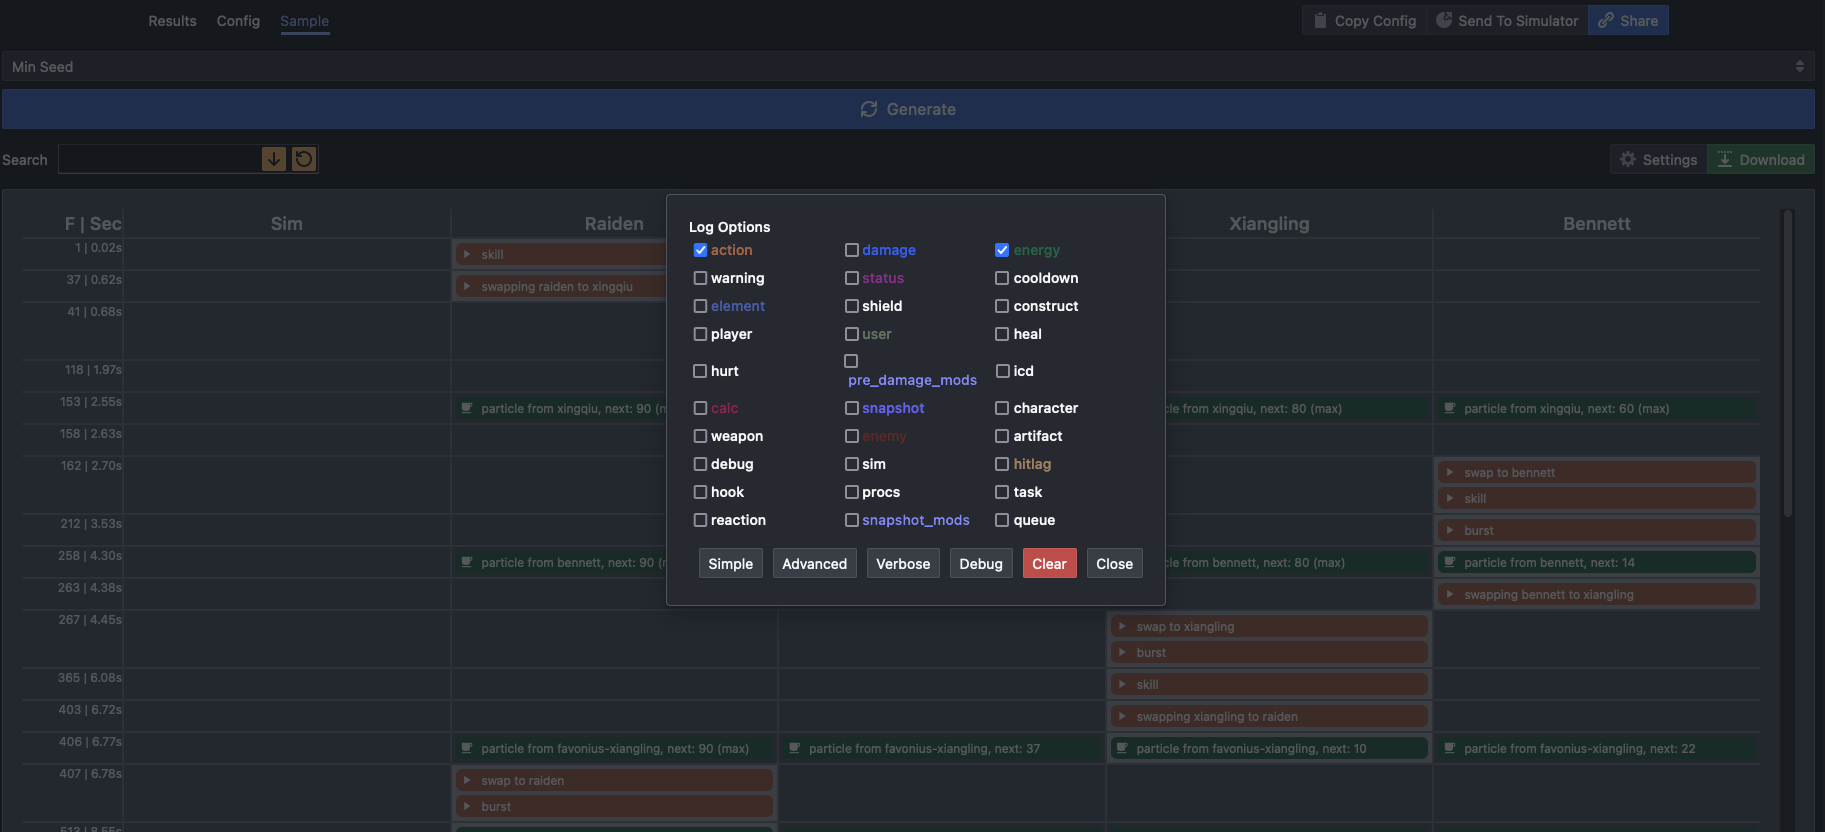Viewport: 1825px width, 832px height.
Task: Check the cooldown option
Action: [x=1002, y=278]
